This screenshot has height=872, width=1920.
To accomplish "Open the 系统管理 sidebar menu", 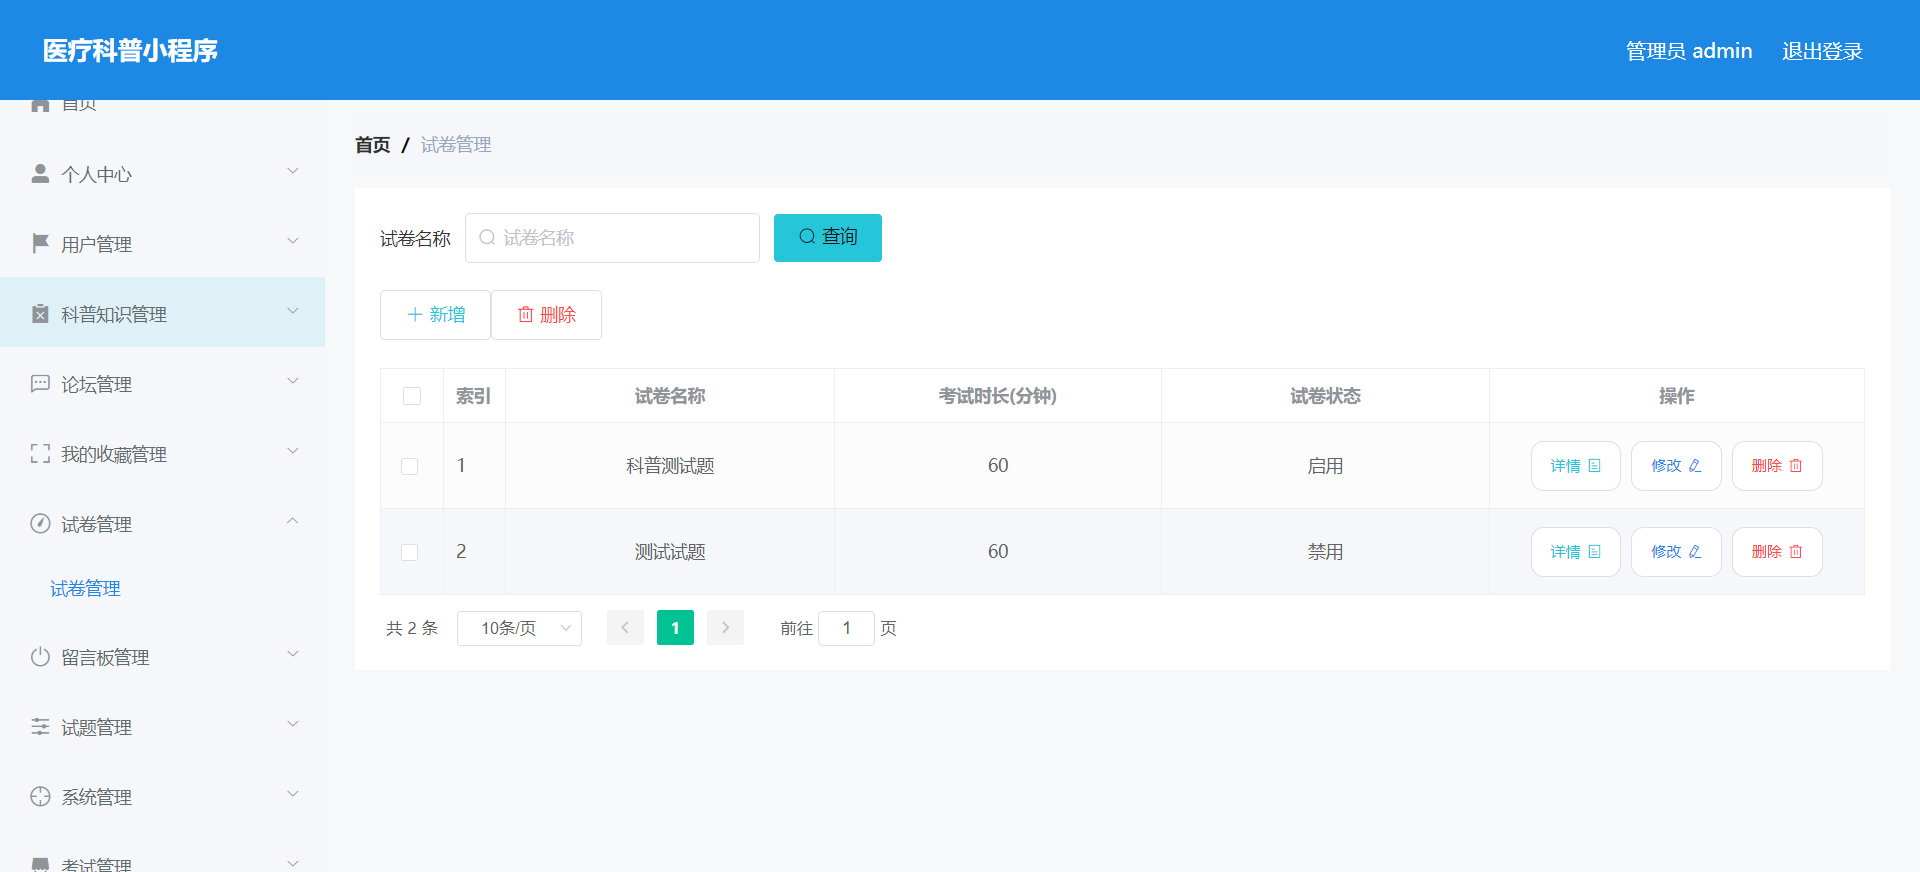I will click(162, 797).
